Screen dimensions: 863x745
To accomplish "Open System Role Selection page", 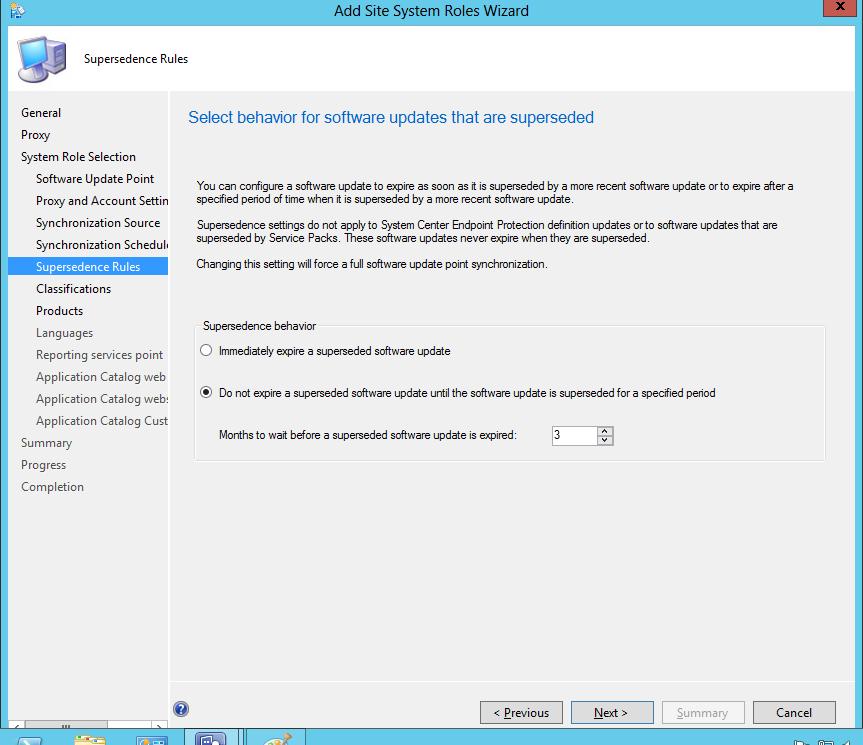I will point(78,157).
